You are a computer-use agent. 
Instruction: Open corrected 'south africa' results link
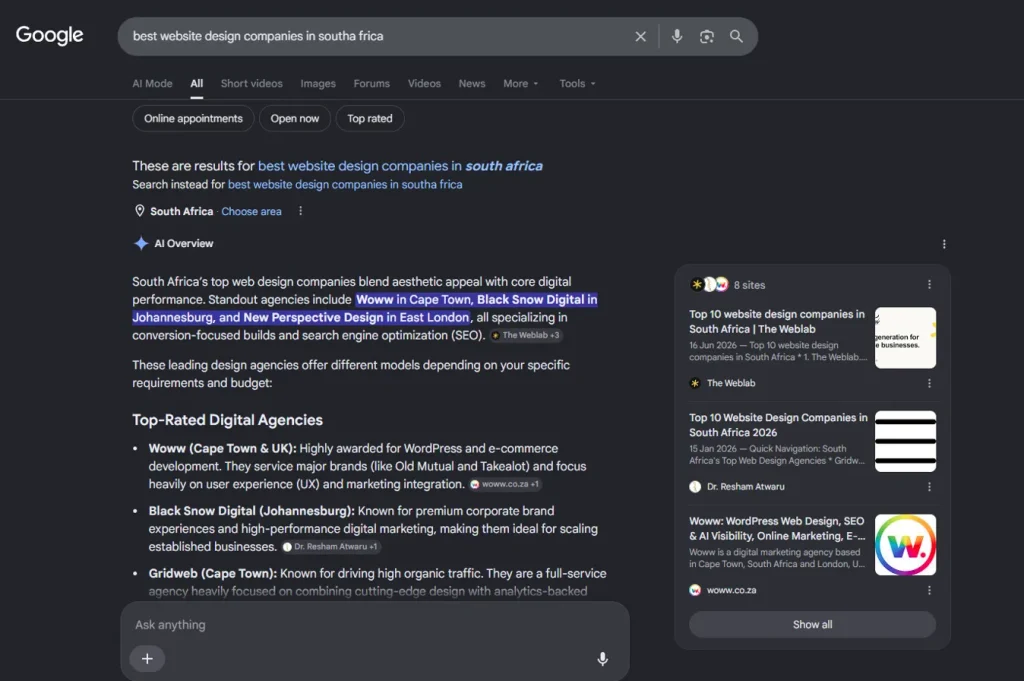pos(400,166)
